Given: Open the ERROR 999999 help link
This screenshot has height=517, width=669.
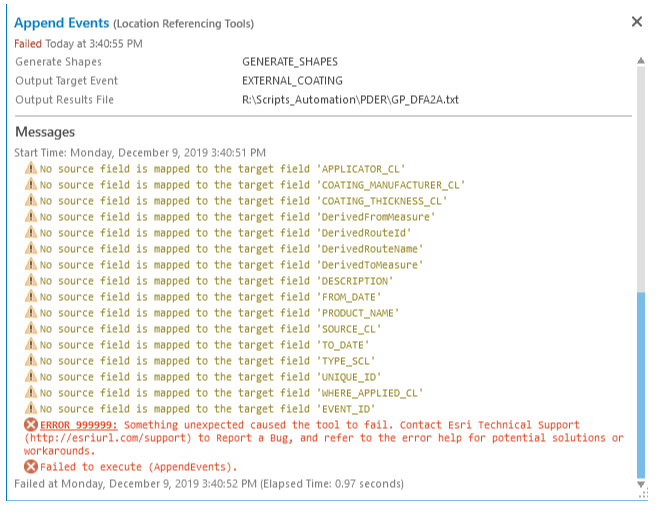Looking at the screenshot, I should click(x=79, y=426).
